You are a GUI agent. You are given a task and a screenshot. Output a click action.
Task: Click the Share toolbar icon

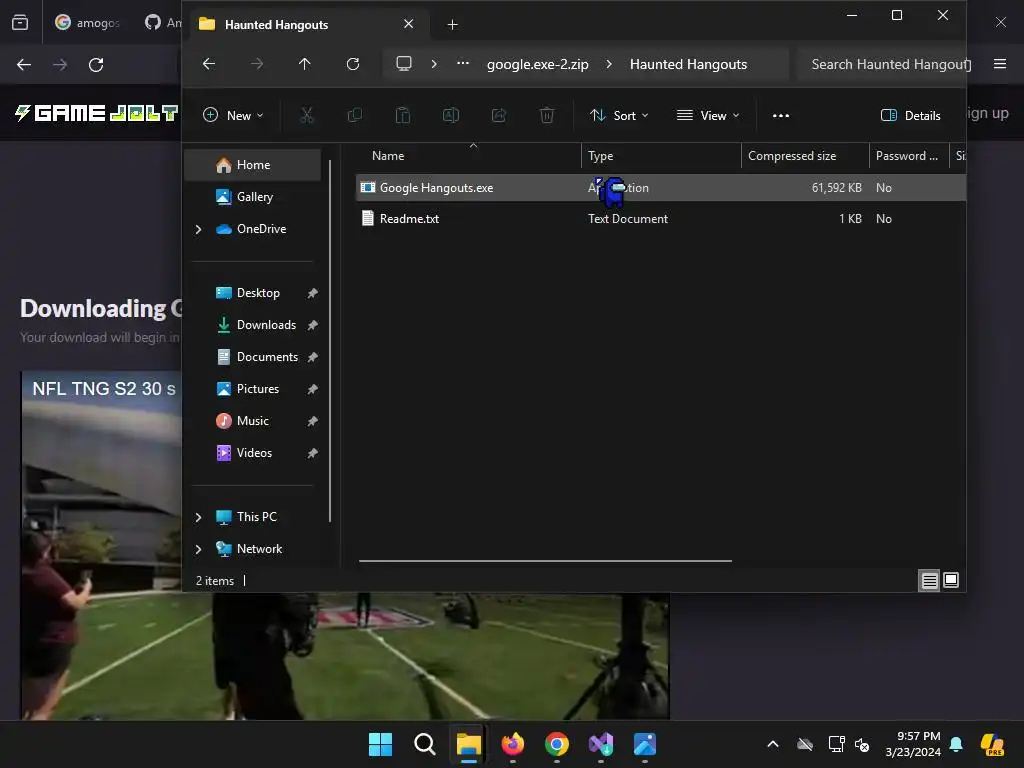499,116
